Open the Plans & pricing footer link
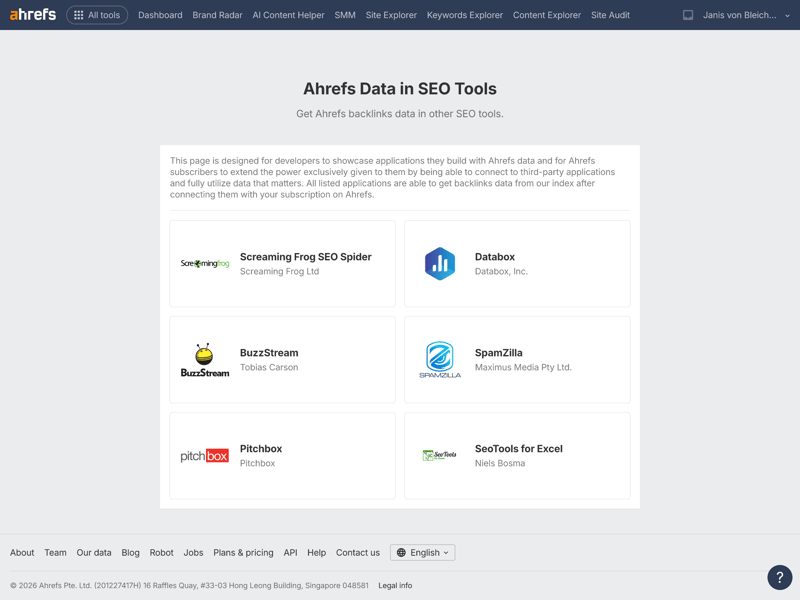This screenshot has width=800, height=600. coord(243,552)
